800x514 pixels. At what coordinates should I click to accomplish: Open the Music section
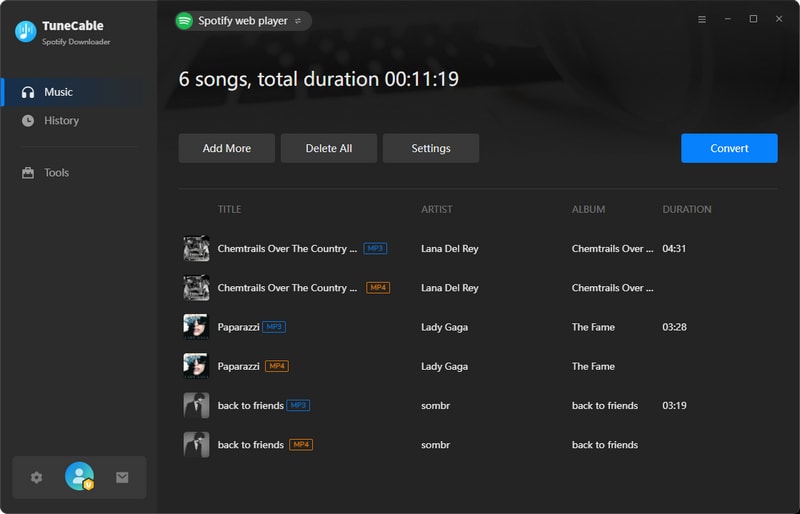pos(79,92)
